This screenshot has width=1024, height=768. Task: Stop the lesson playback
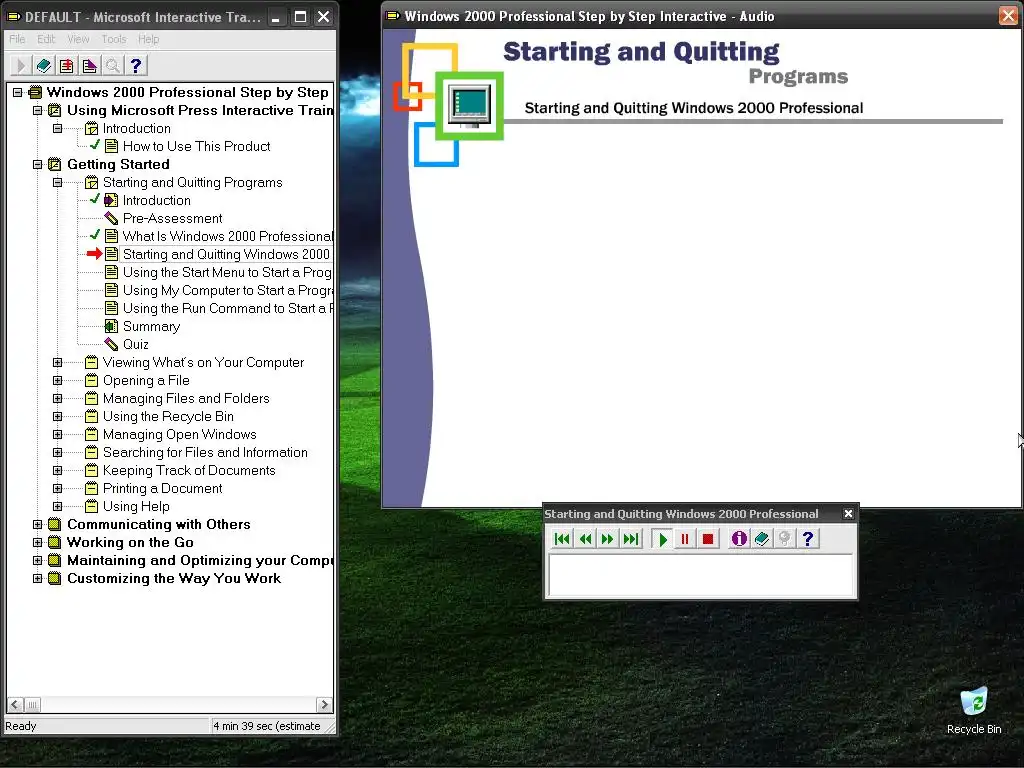(x=707, y=539)
